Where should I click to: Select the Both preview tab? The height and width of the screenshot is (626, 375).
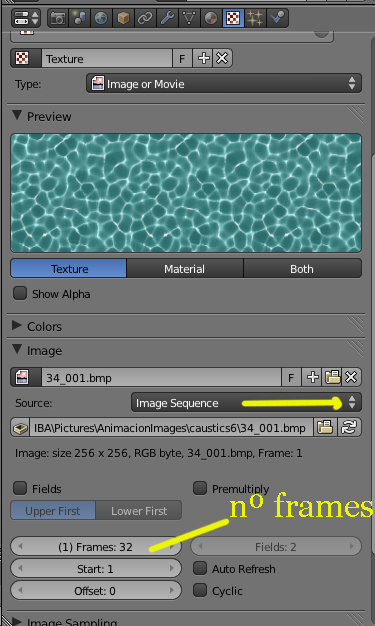[302, 268]
